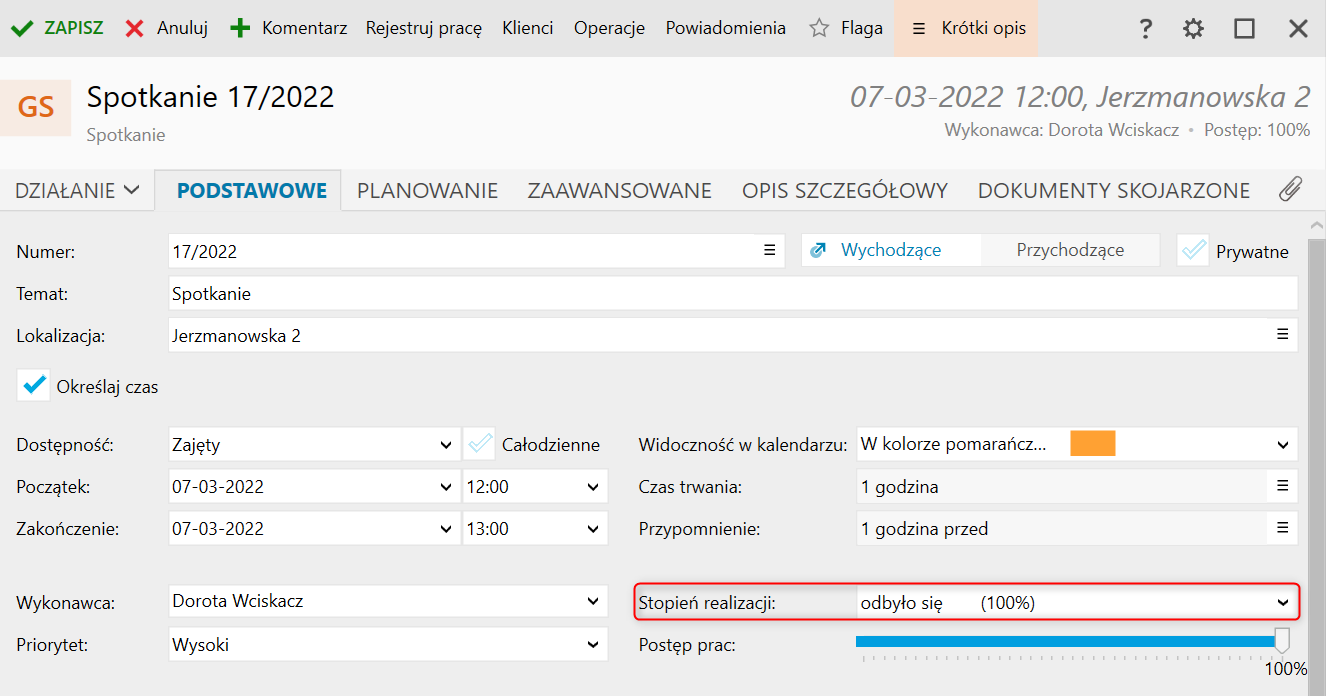Click the Rejestruj pracę button
The image size is (1326, 696).
pos(424,28)
